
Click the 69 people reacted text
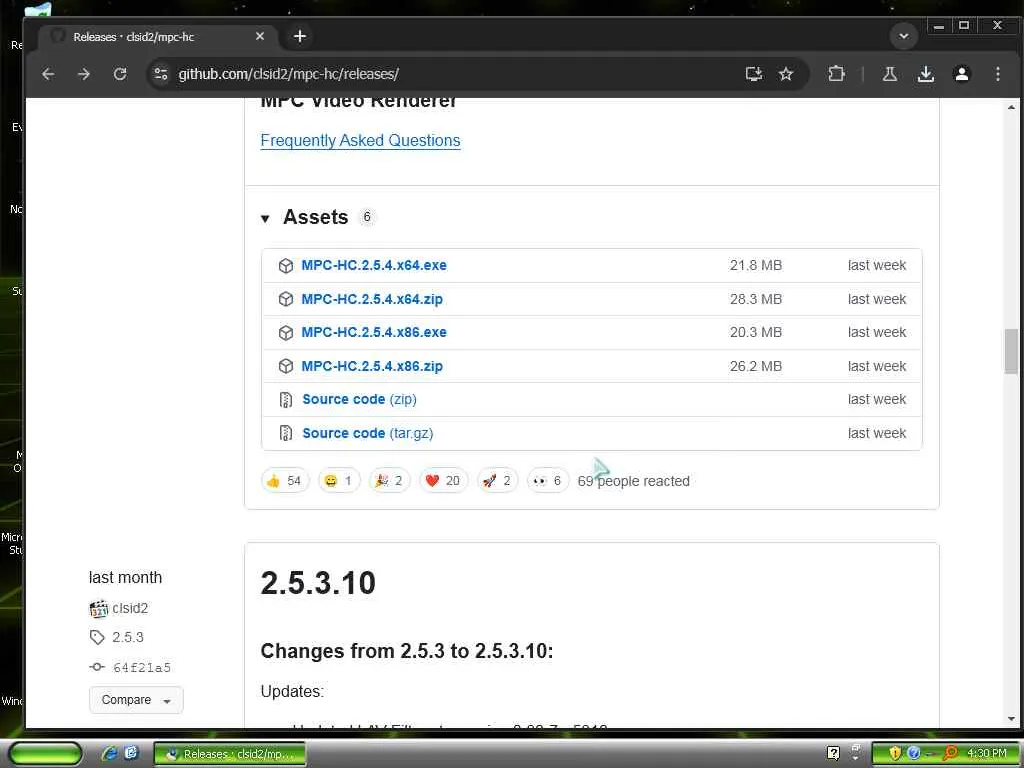(x=633, y=481)
